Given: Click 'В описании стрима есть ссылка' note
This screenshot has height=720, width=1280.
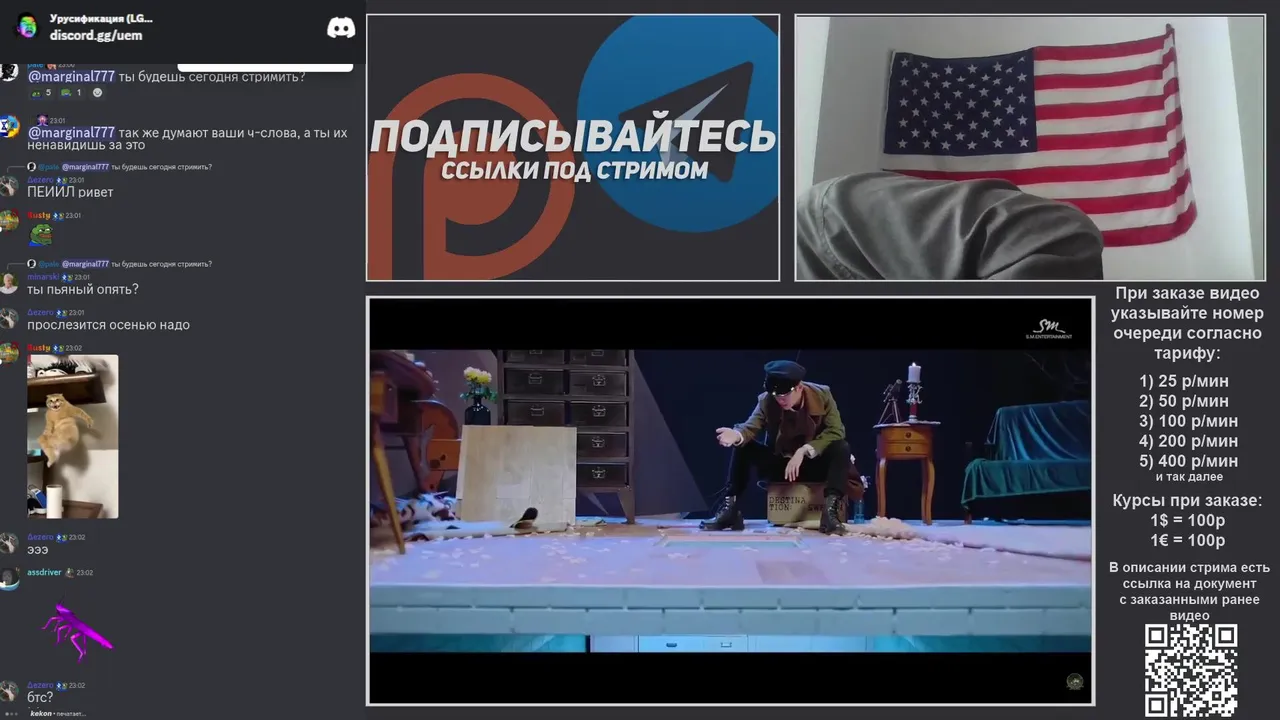Looking at the screenshot, I should tap(1189, 591).
